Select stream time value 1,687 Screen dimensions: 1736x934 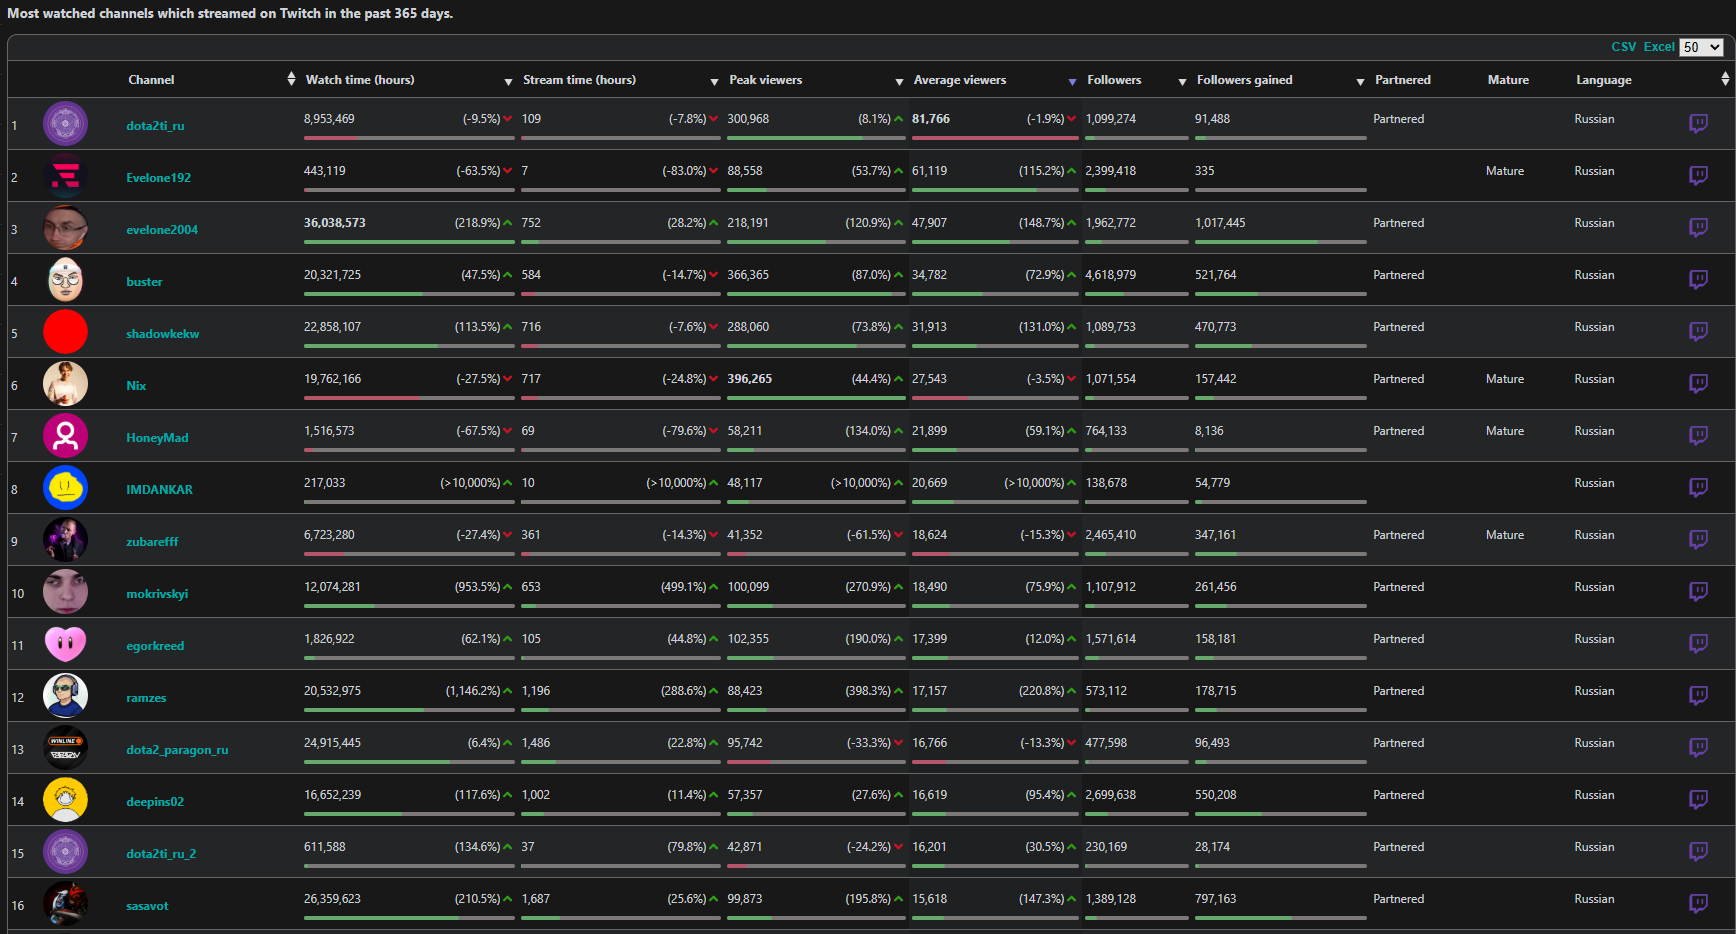coord(536,899)
